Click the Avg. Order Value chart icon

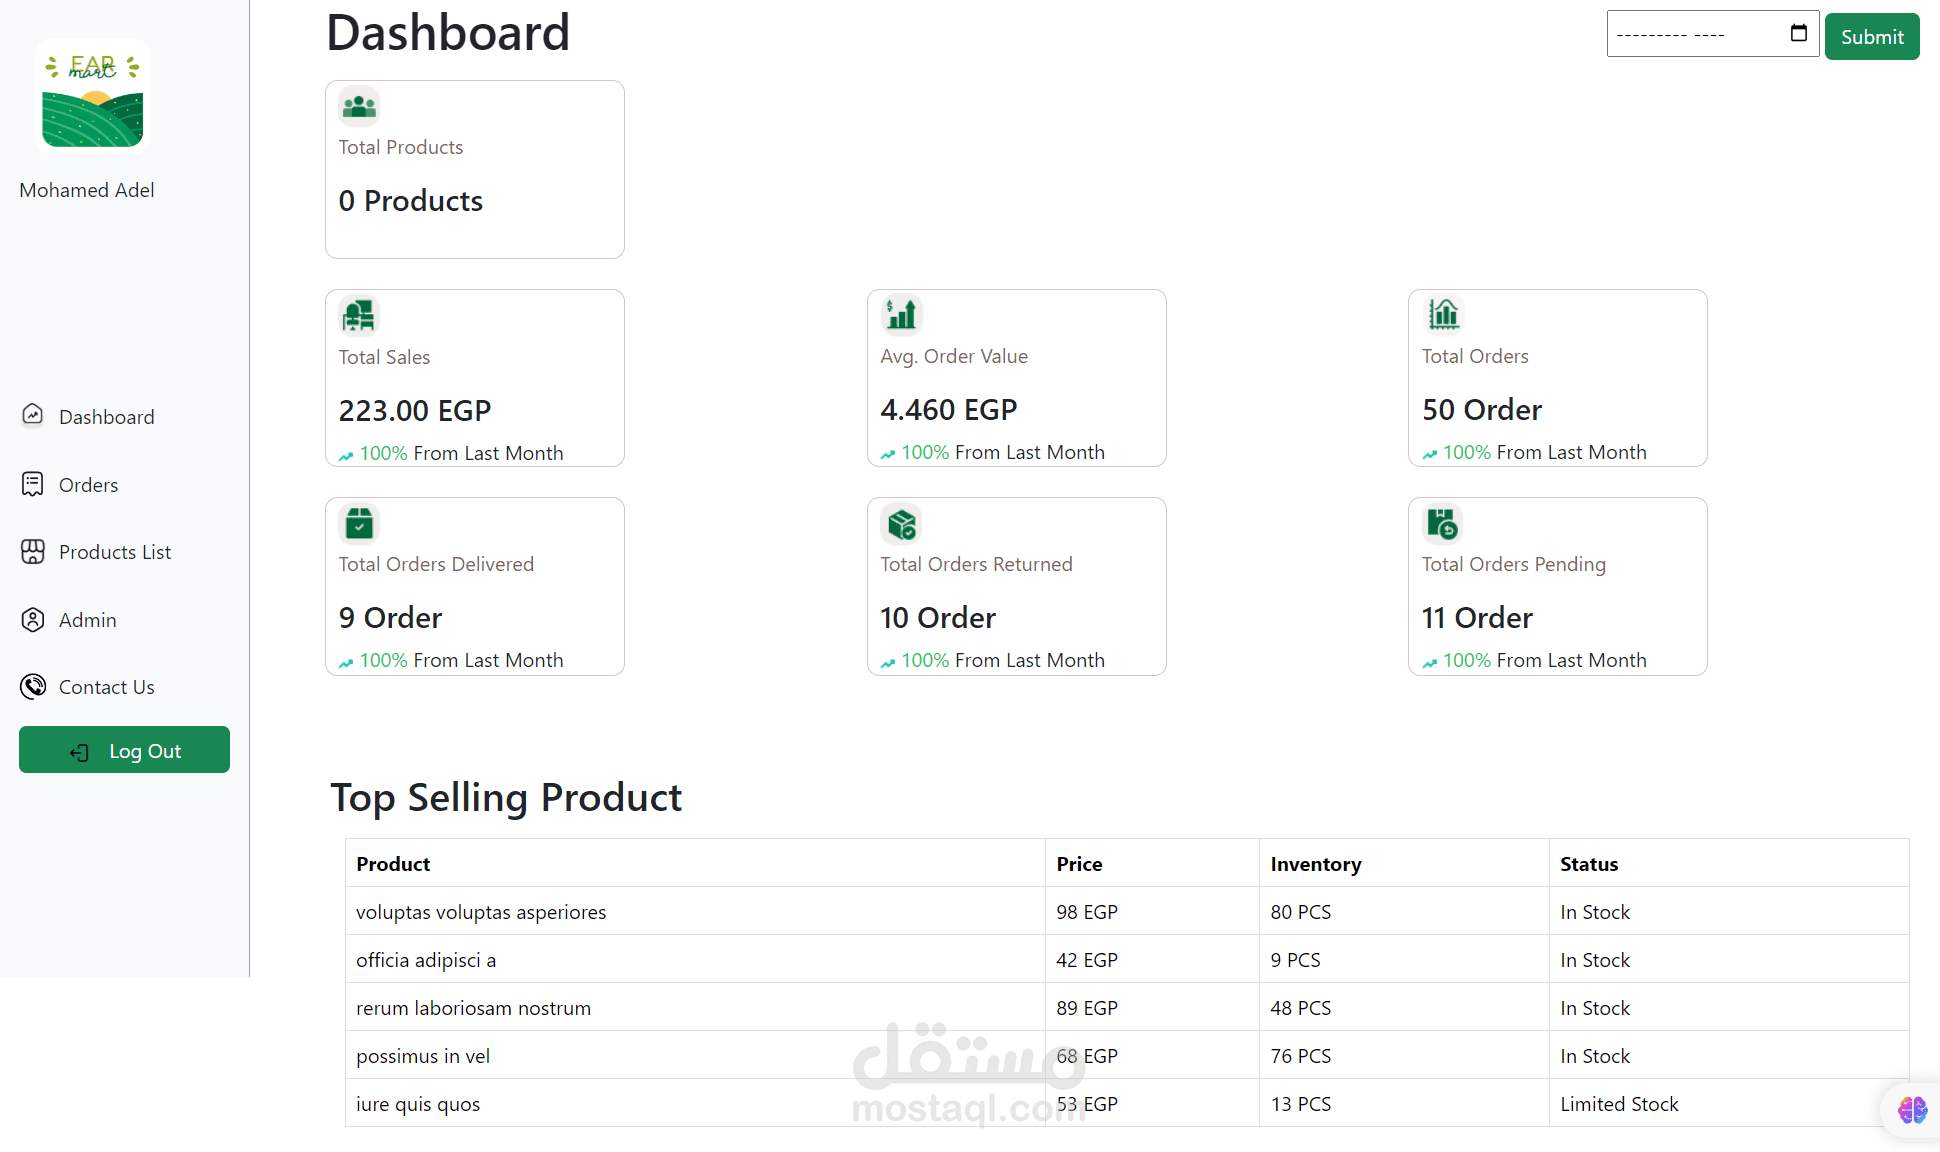(x=901, y=315)
